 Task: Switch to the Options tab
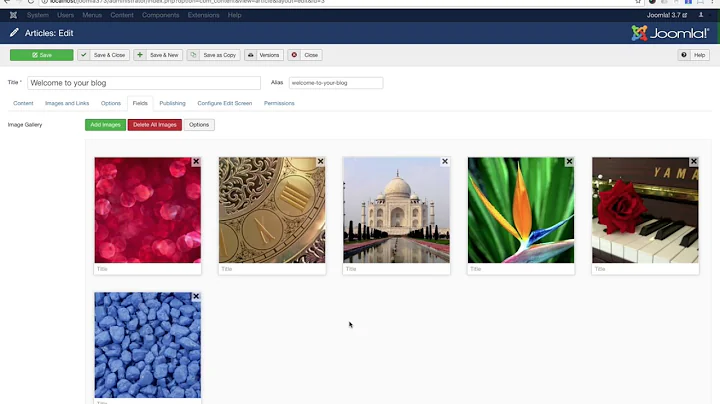[x=111, y=103]
